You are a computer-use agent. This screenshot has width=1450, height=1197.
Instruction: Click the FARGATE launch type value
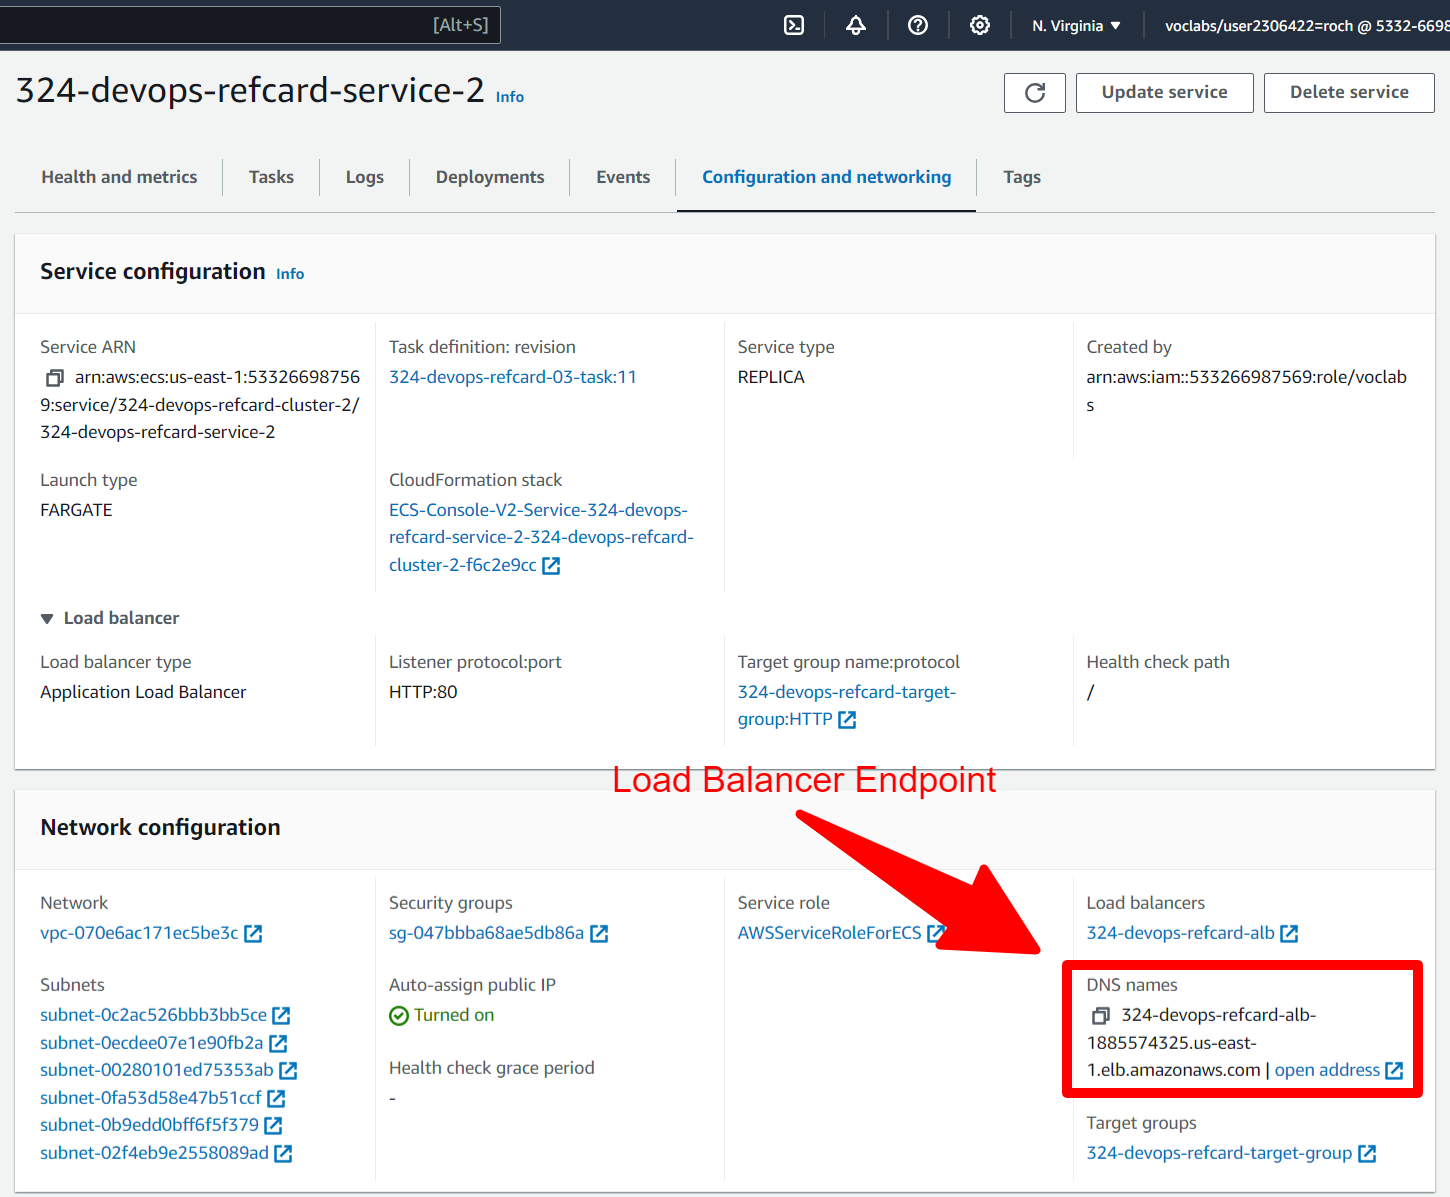(76, 510)
